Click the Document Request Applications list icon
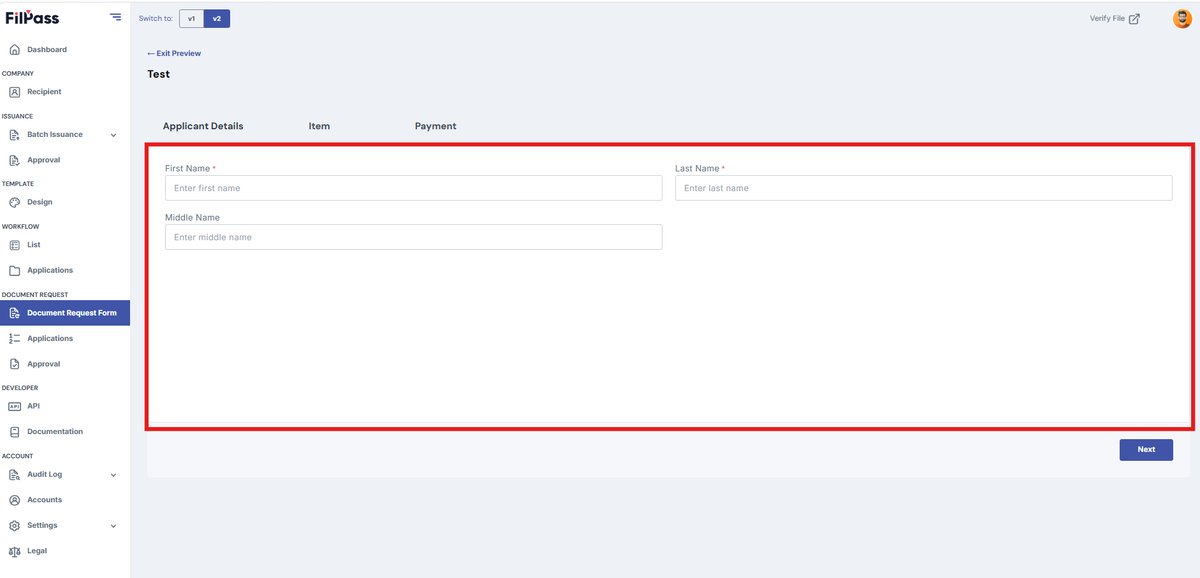 (x=14, y=339)
